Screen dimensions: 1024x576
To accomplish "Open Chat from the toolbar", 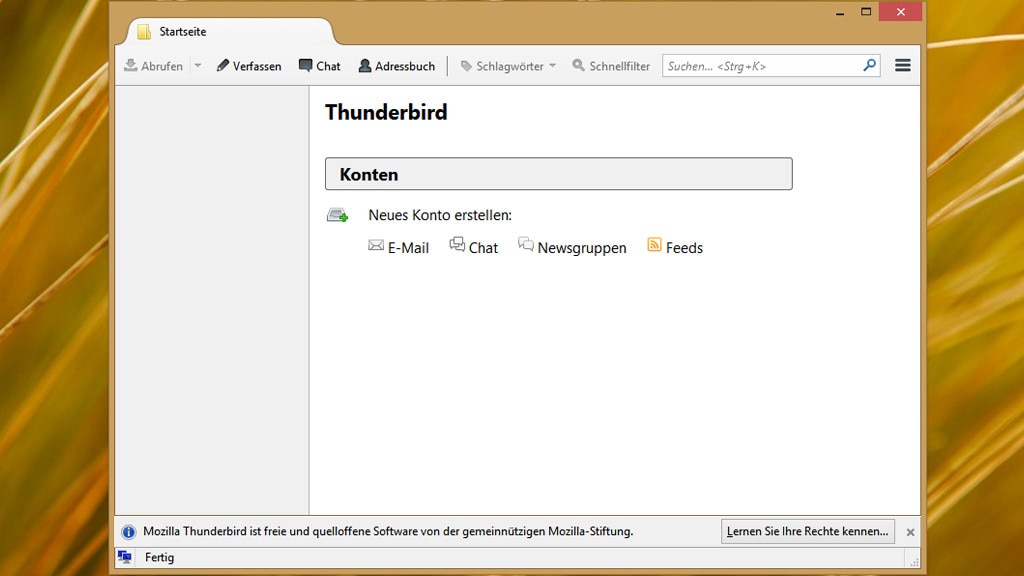I will (320, 66).
